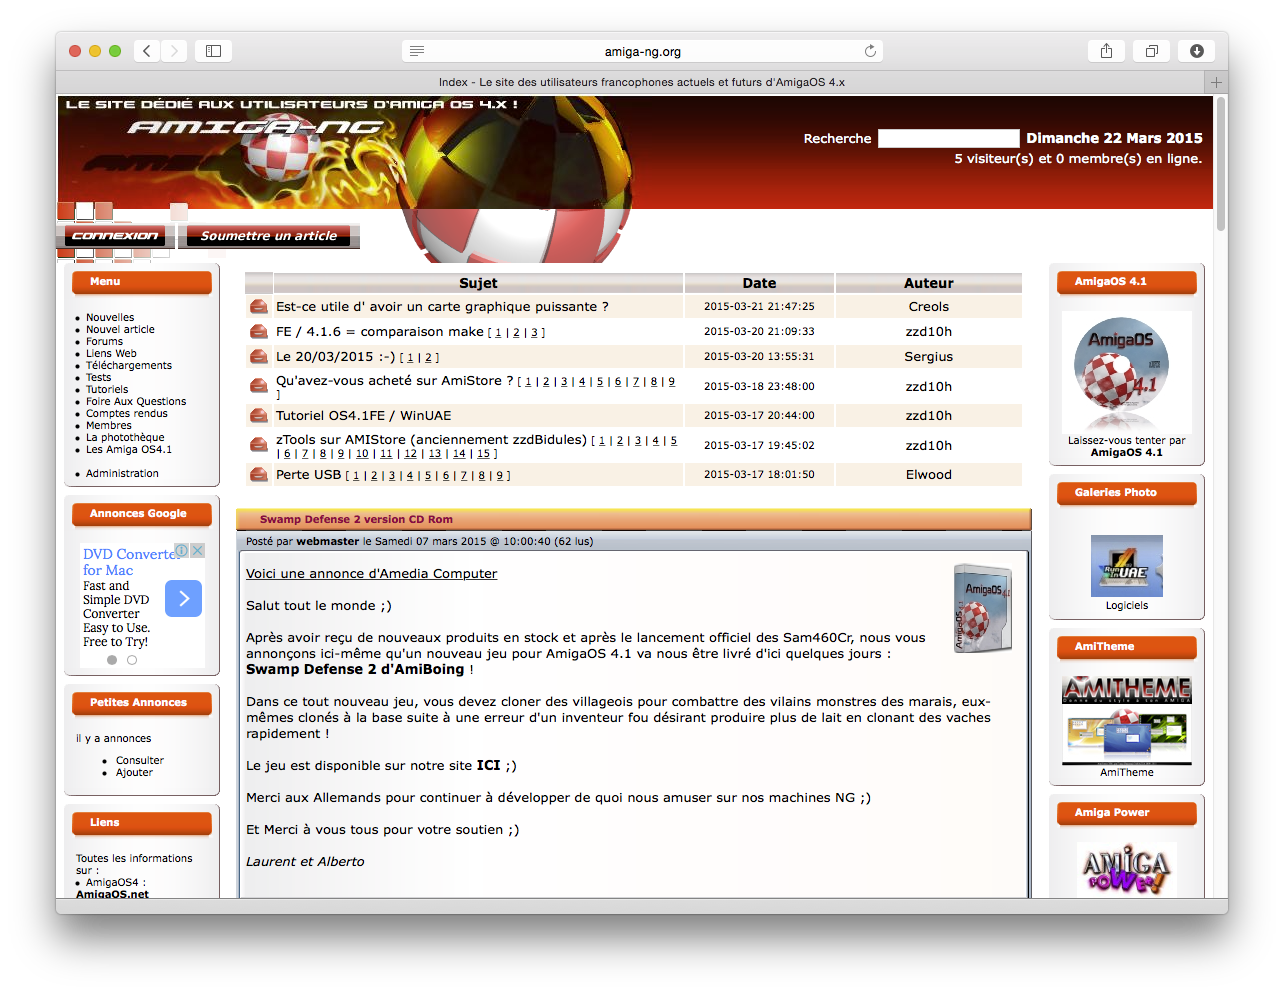Show all tabs overview

coord(1151,51)
